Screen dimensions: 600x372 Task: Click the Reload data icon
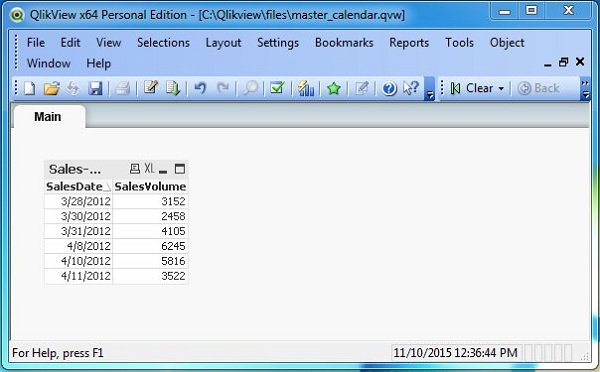[x=73, y=88]
